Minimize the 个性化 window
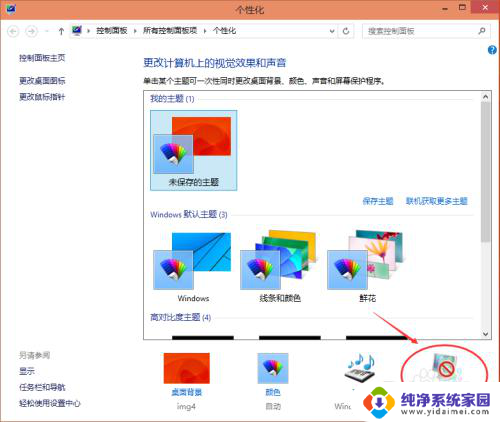Screen dimensions: 500x422 (x=445, y=8)
